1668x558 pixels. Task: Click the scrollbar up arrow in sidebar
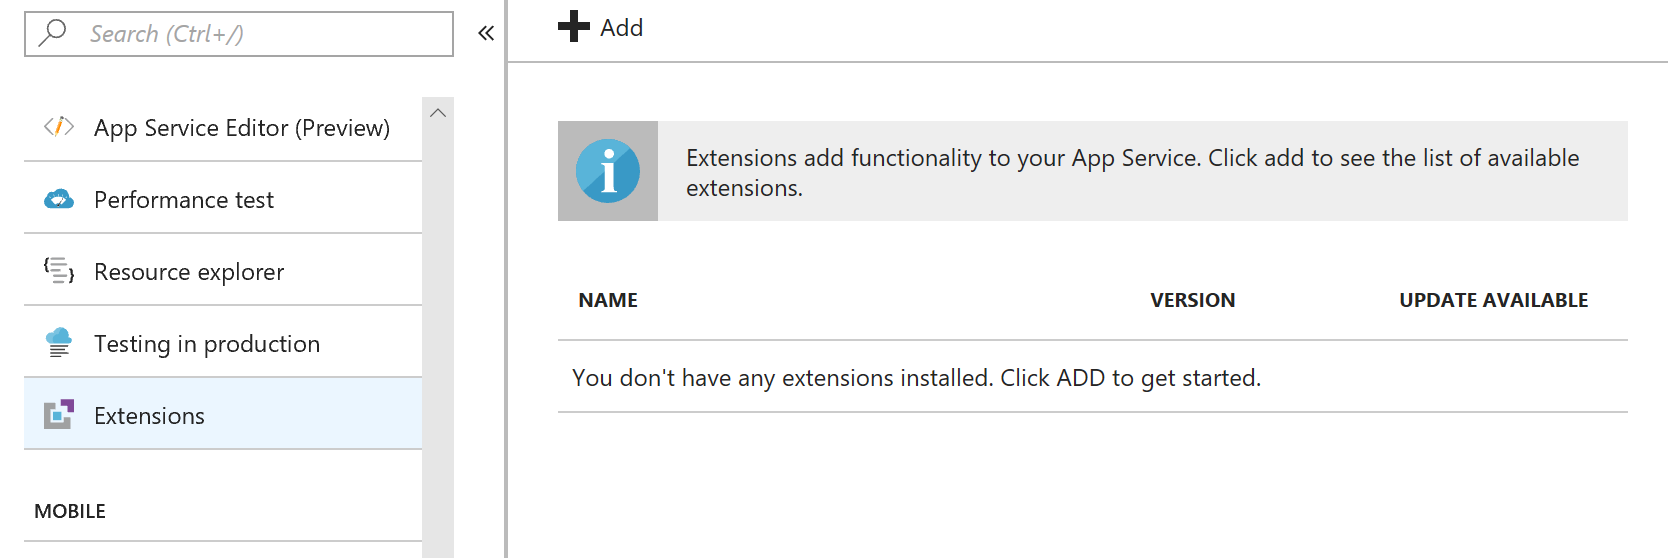click(x=438, y=113)
